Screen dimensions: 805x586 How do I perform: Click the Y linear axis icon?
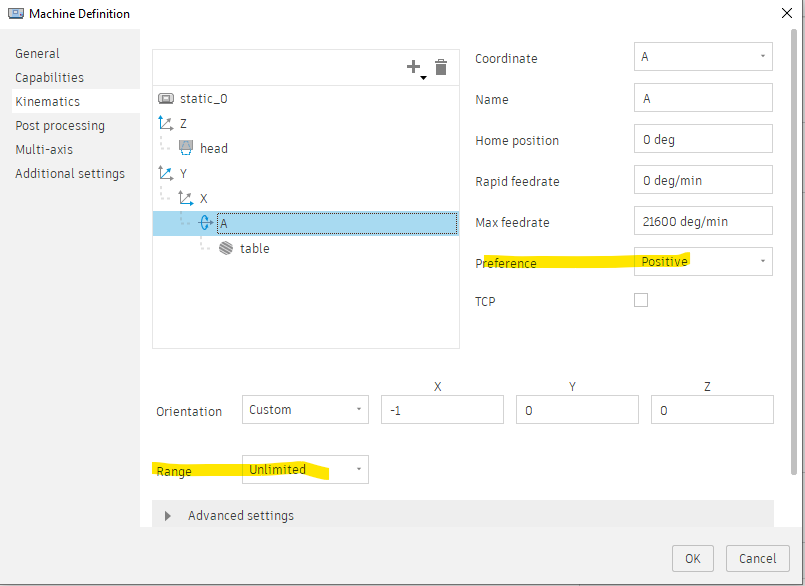166,173
